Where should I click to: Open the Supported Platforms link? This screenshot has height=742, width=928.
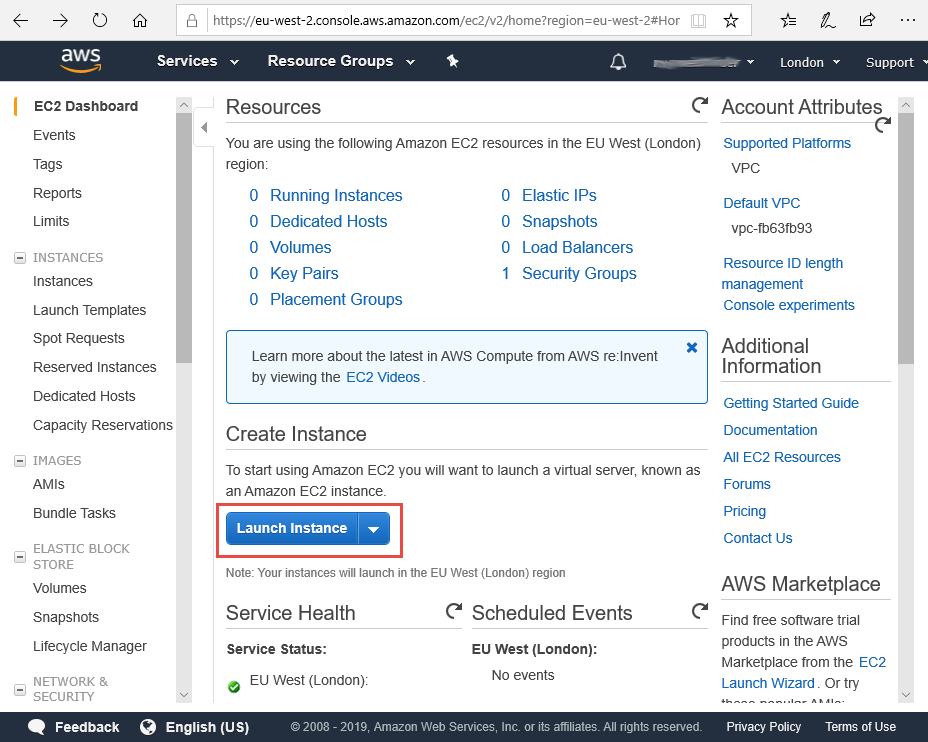pyautogui.click(x=787, y=143)
